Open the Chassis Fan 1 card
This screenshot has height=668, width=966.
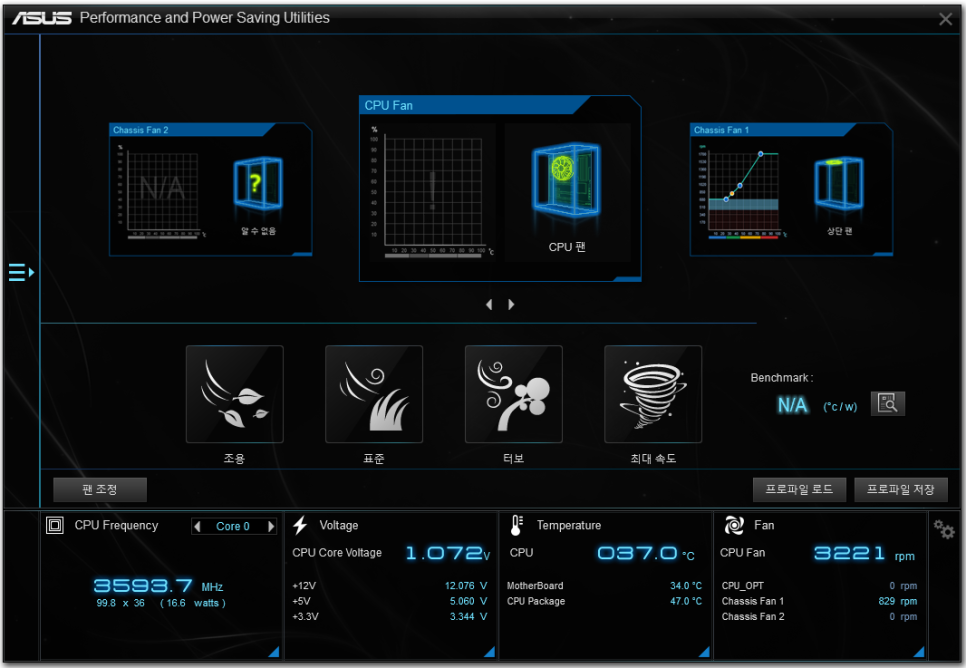pyautogui.click(x=792, y=189)
